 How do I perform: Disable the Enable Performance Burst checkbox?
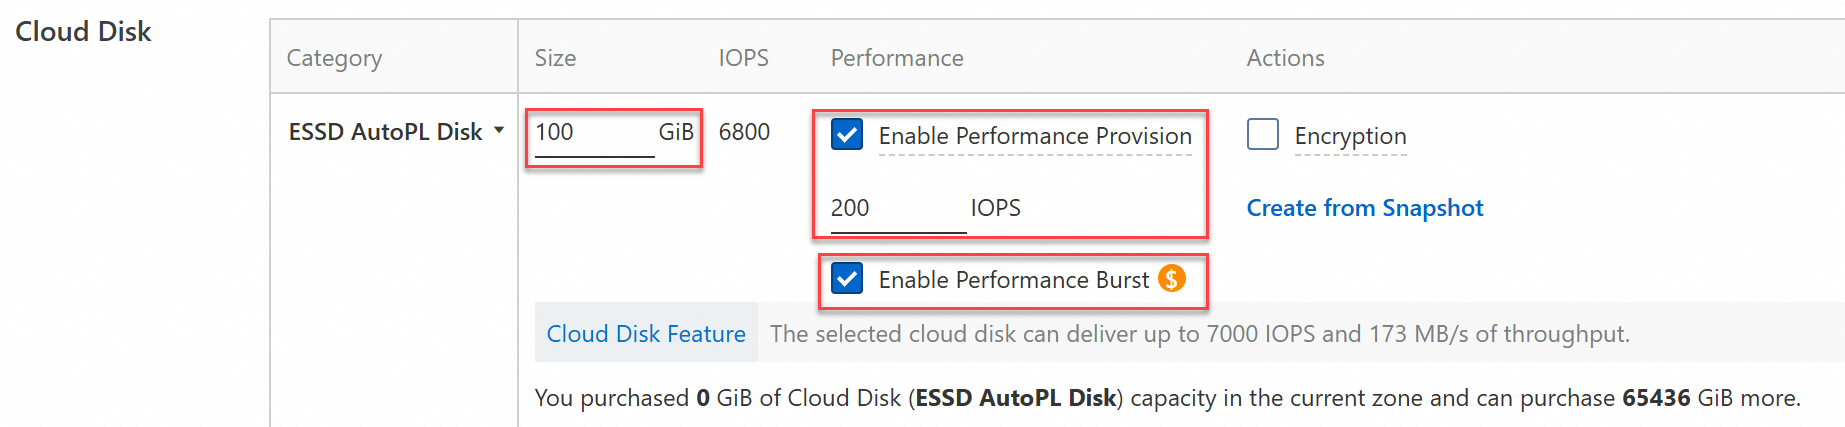point(847,278)
